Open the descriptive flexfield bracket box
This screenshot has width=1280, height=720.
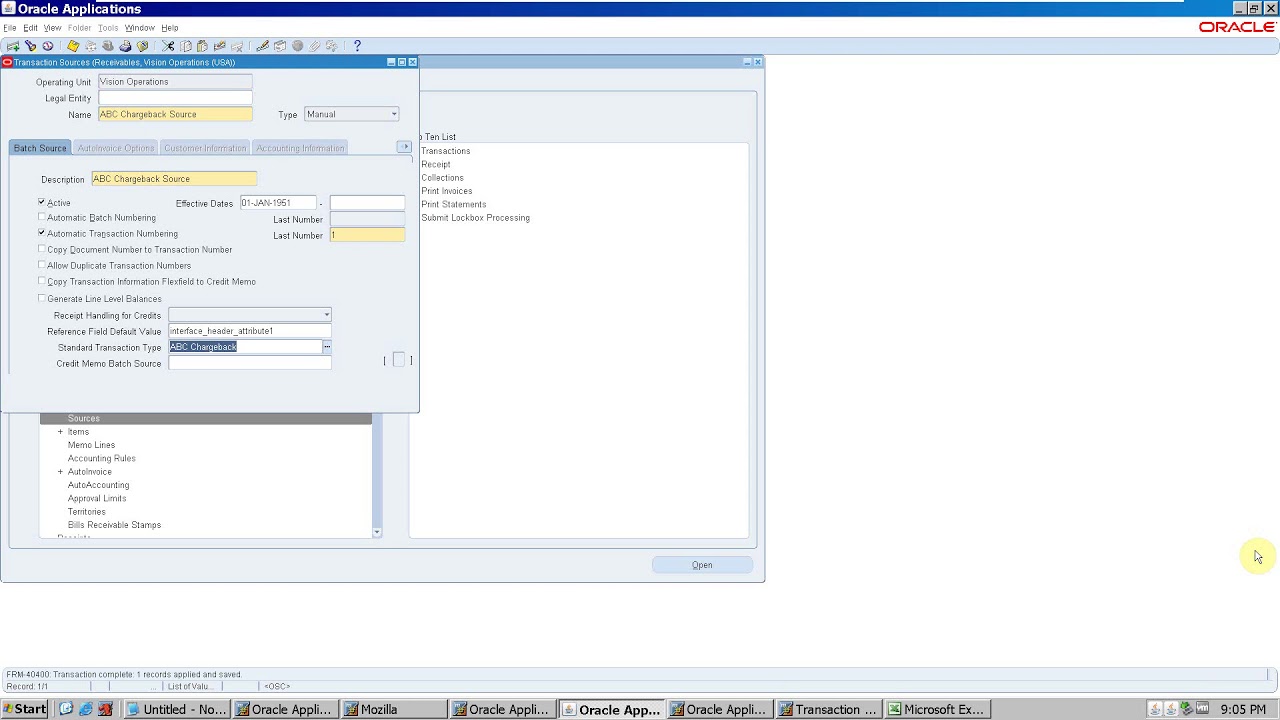pos(398,360)
